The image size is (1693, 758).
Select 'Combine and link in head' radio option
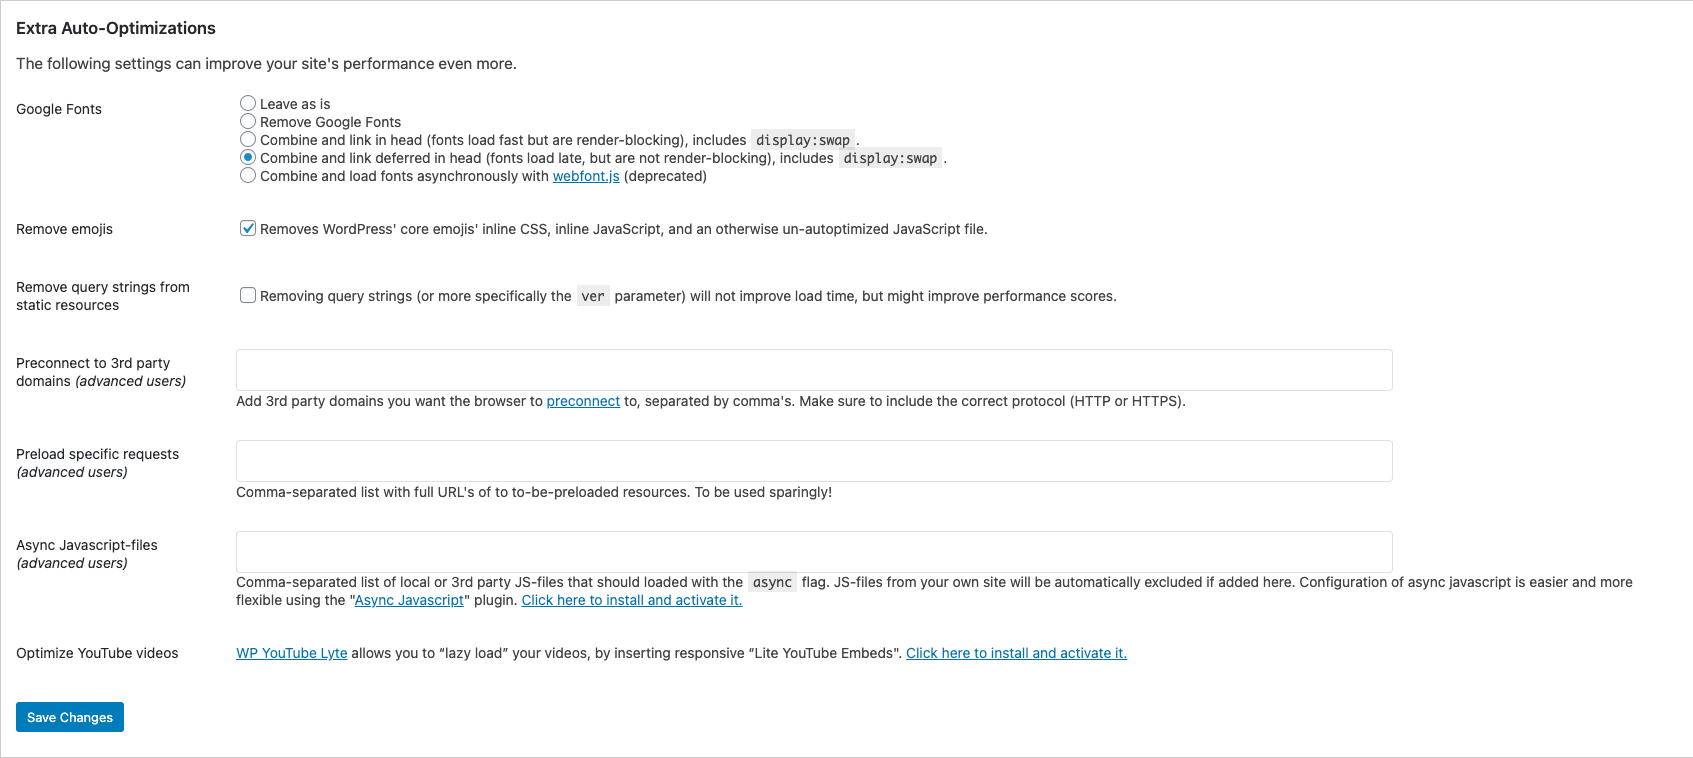pos(248,139)
